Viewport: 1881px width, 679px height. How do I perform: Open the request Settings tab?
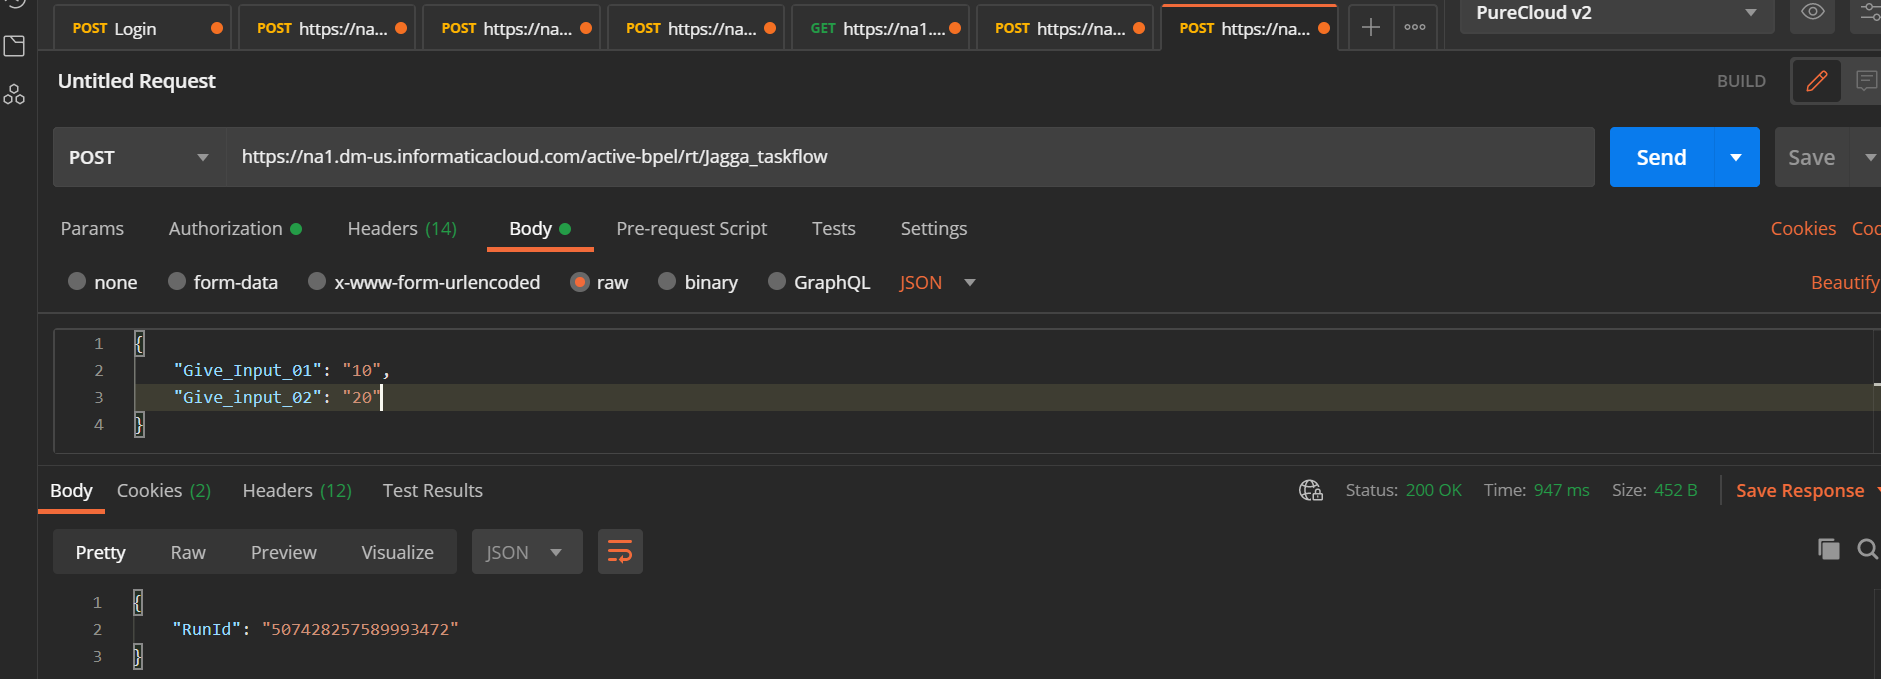(x=934, y=229)
